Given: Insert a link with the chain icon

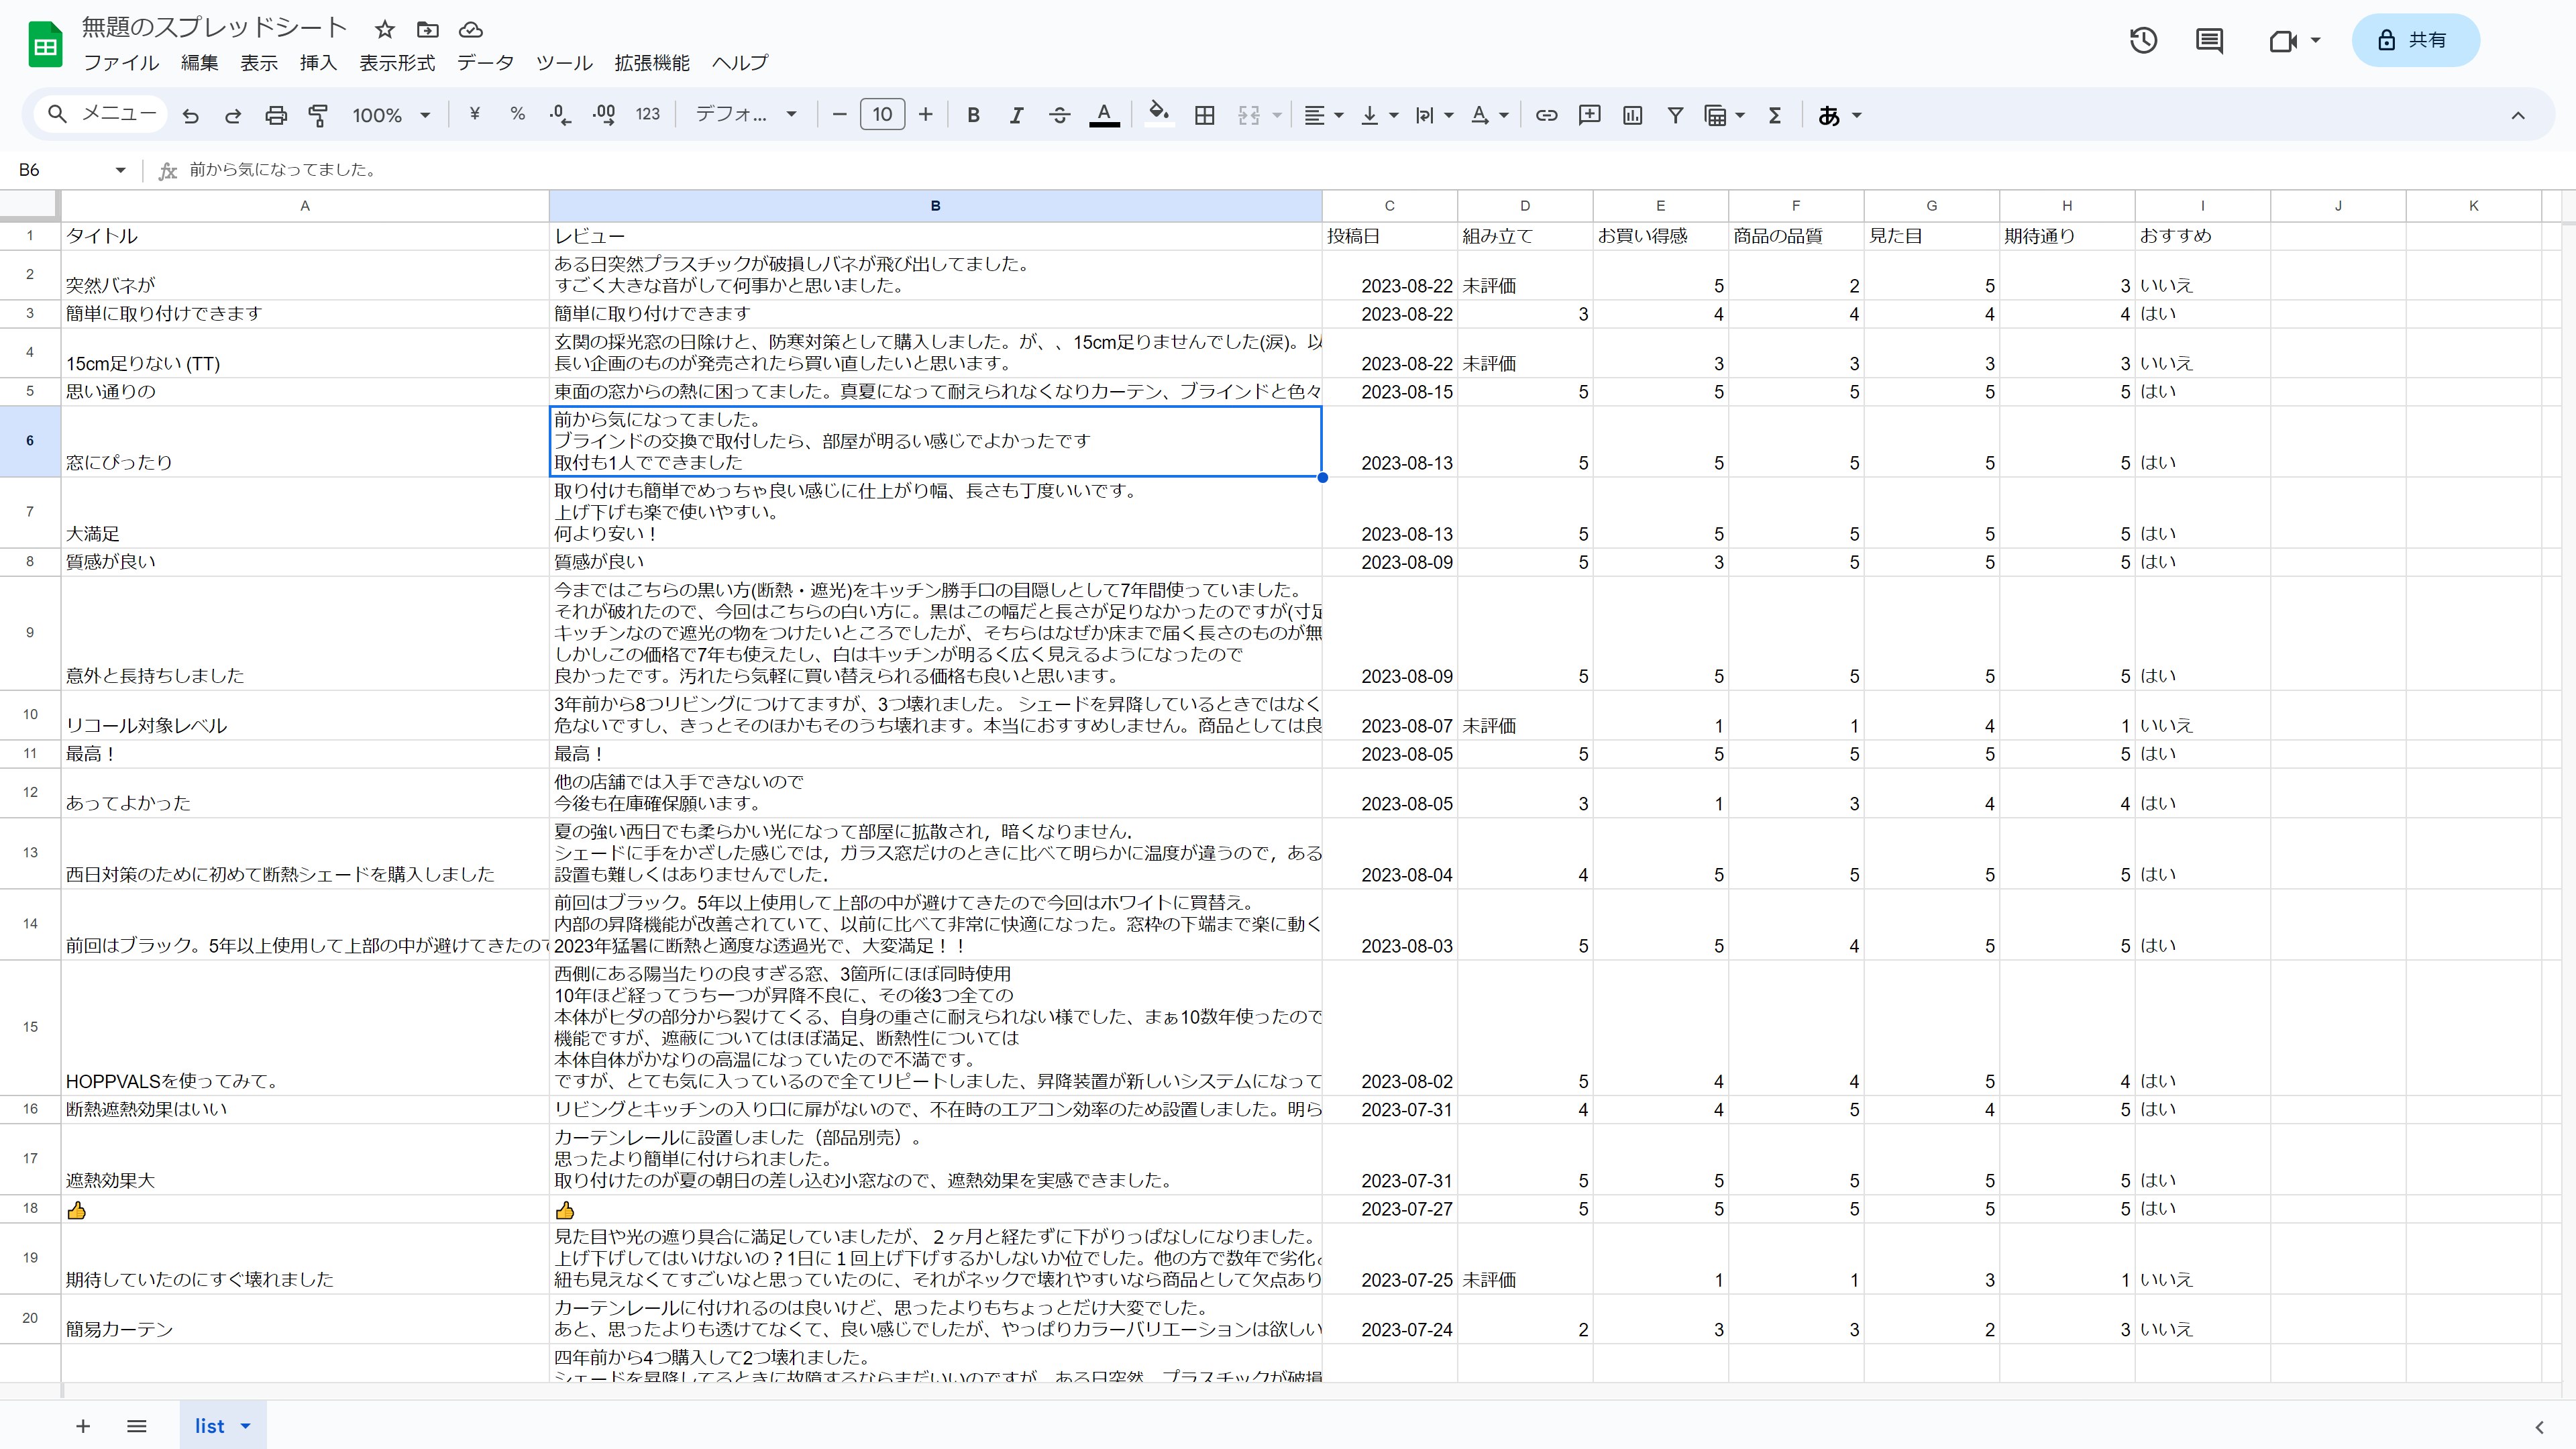Looking at the screenshot, I should [1546, 116].
